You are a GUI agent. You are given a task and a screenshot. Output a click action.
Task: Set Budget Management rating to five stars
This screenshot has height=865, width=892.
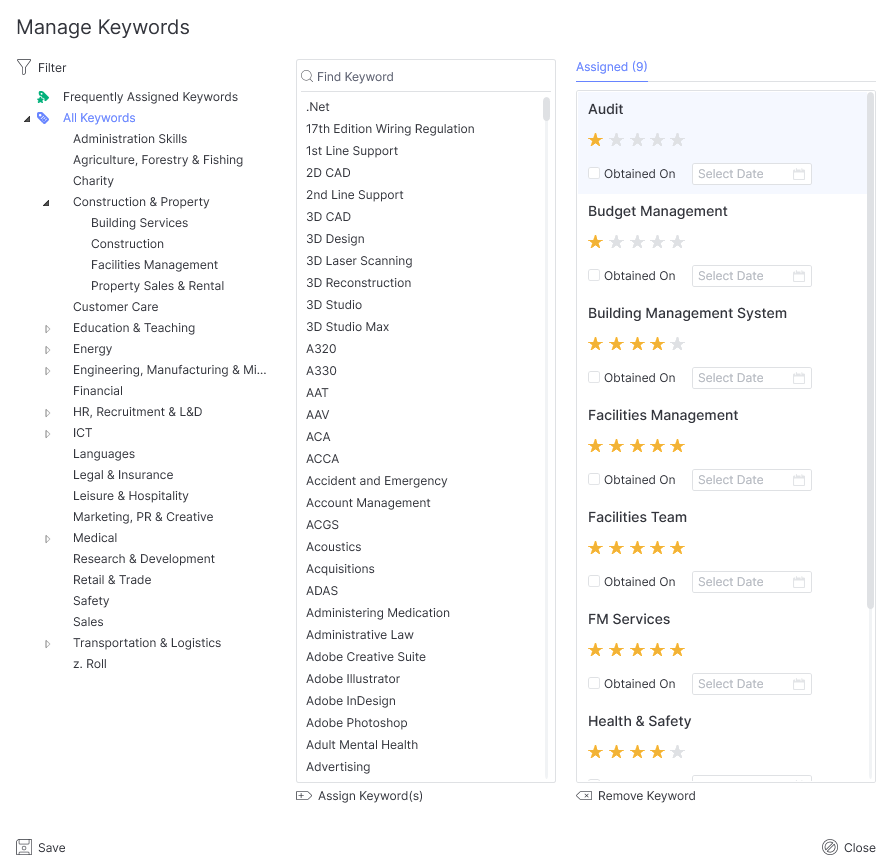pyautogui.click(x=677, y=242)
